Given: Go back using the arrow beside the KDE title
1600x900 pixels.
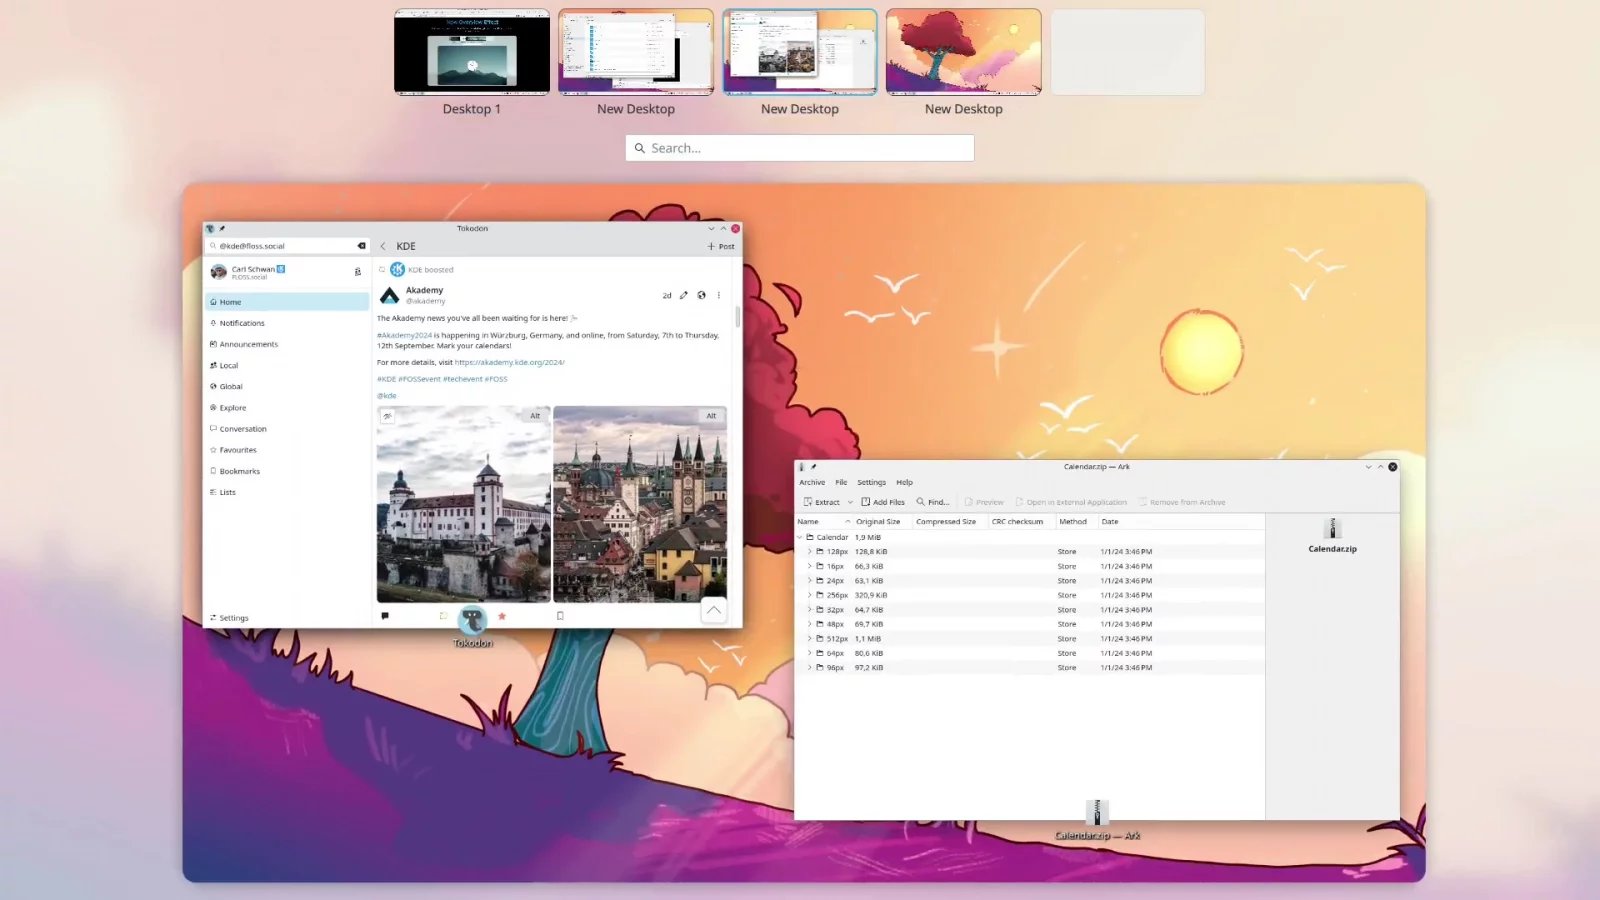Looking at the screenshot, I should 383,246.
